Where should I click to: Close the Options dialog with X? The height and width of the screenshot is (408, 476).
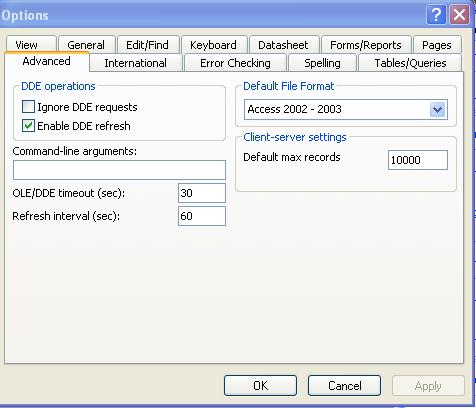pyautogui.click(x=460, y=15)
